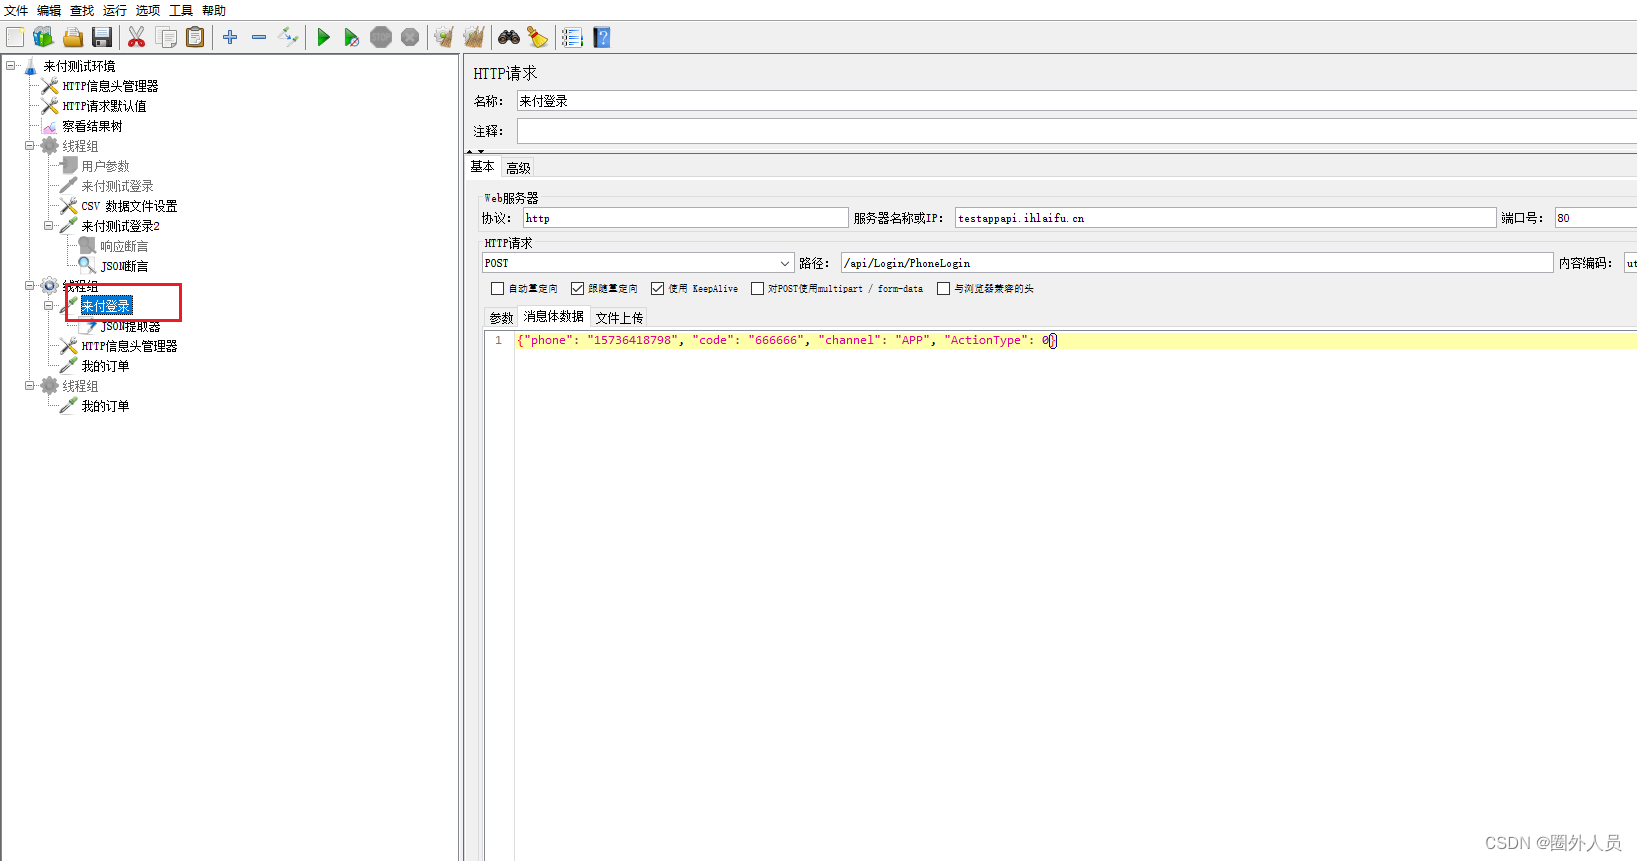
Task: Switch to the 文件上传 tab
Action: (x=619, y=318)
